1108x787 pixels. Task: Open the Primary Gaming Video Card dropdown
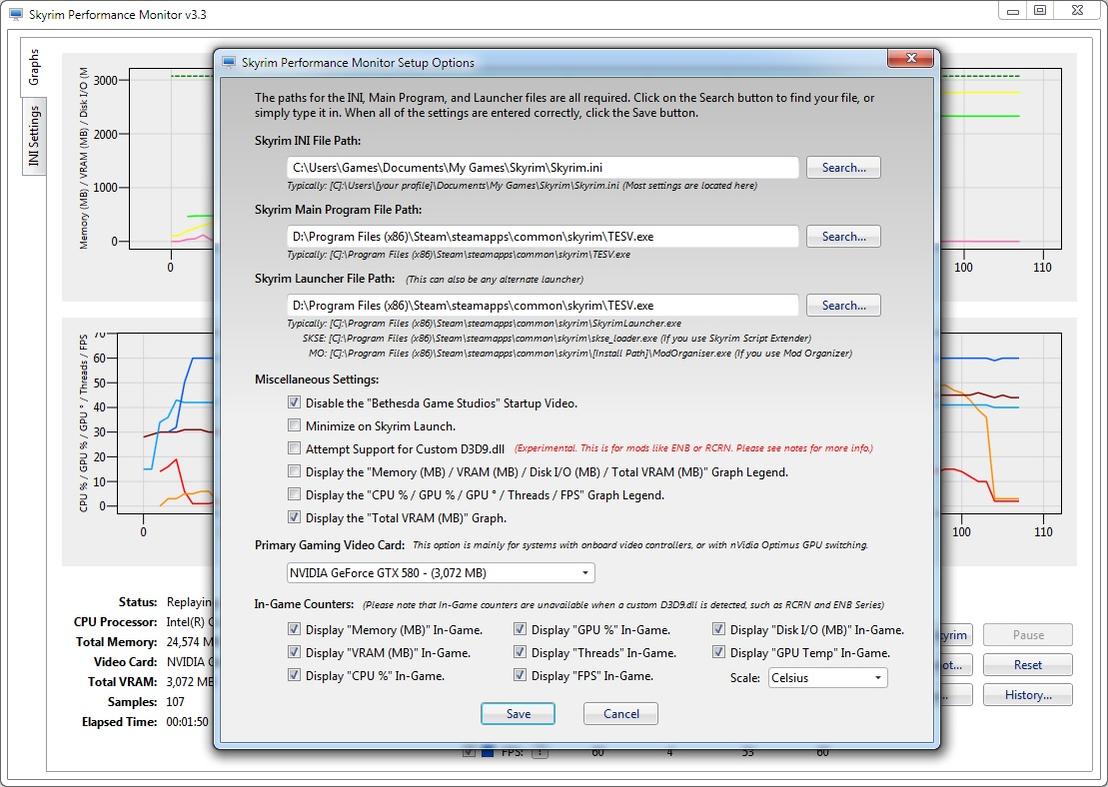coord(441,572)
